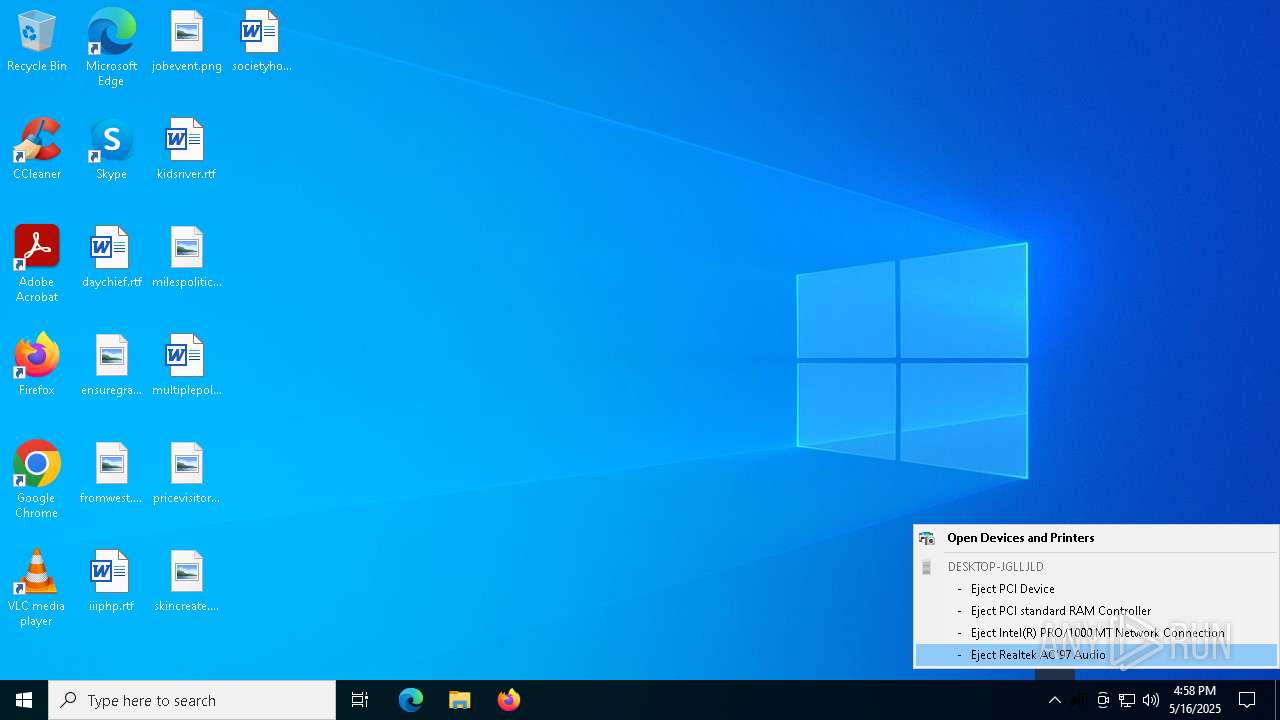
Task: Open the volume speaker tray icon
Action: pyautogui.click(x=1151, y=700)
